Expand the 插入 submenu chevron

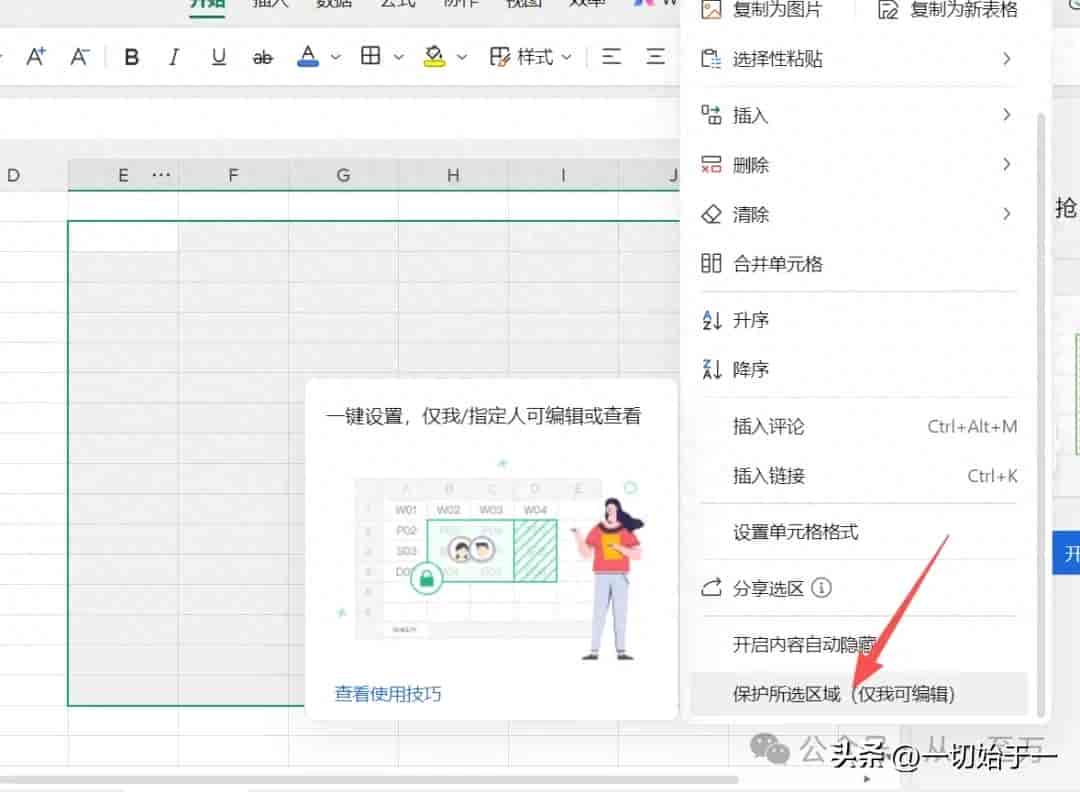[1007, 114]
